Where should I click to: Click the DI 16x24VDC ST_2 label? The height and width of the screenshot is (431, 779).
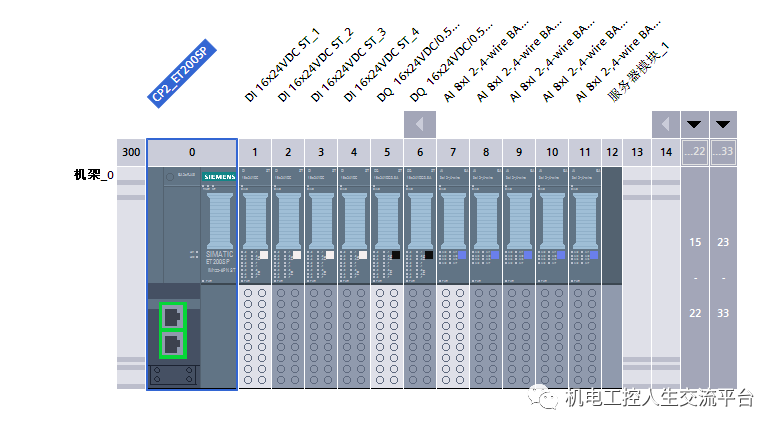[315, 66]
